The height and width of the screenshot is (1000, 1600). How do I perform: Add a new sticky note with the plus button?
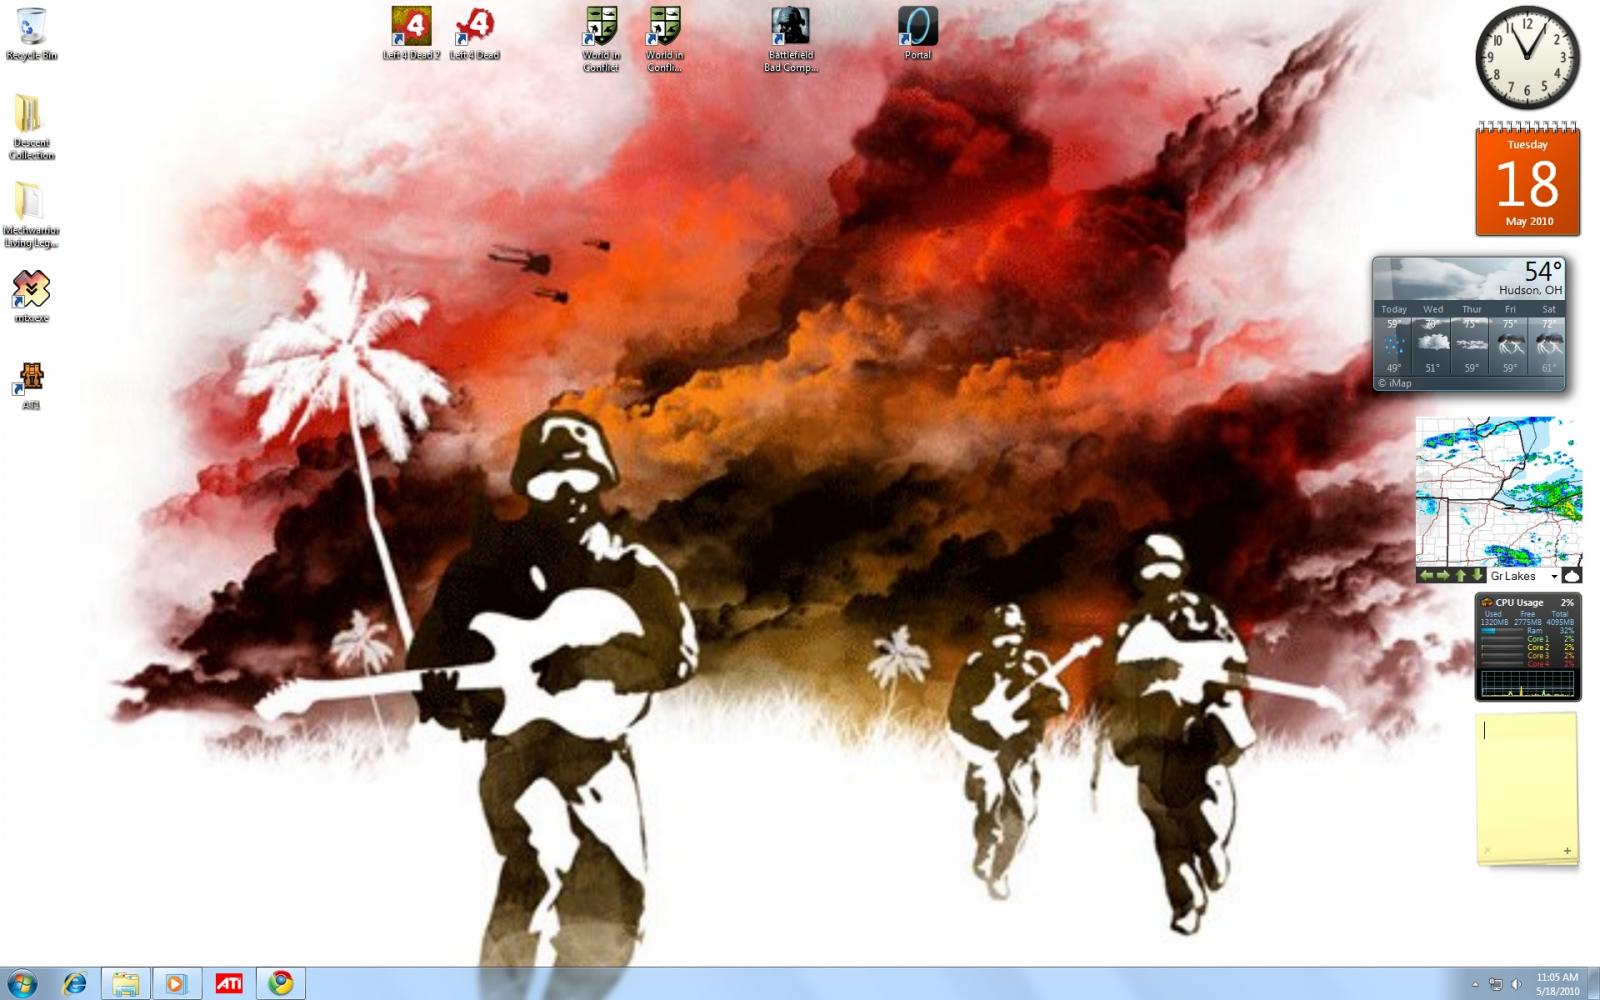click(x=1567, y=851)
